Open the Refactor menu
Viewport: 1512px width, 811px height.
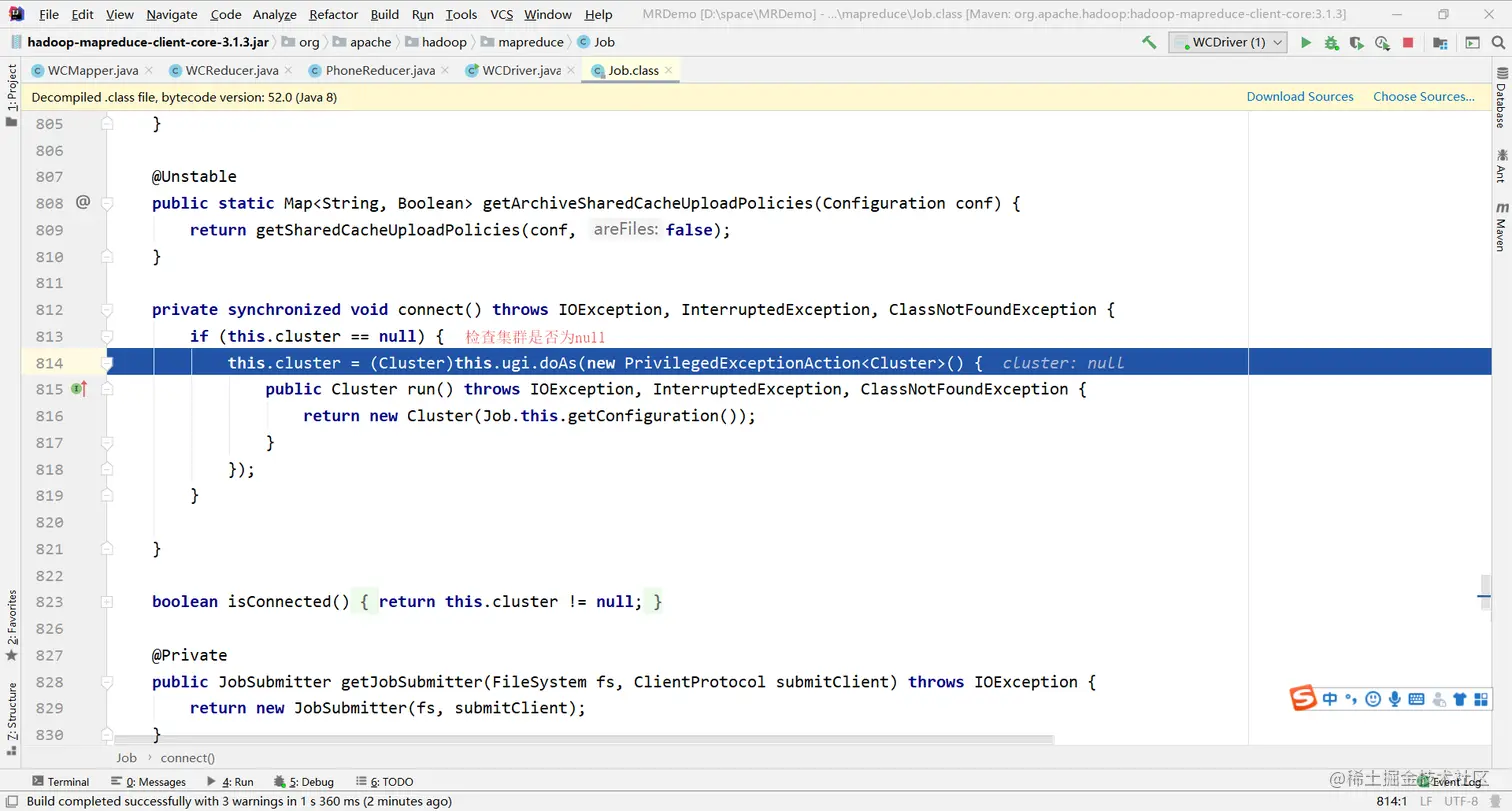click(334, 14)
